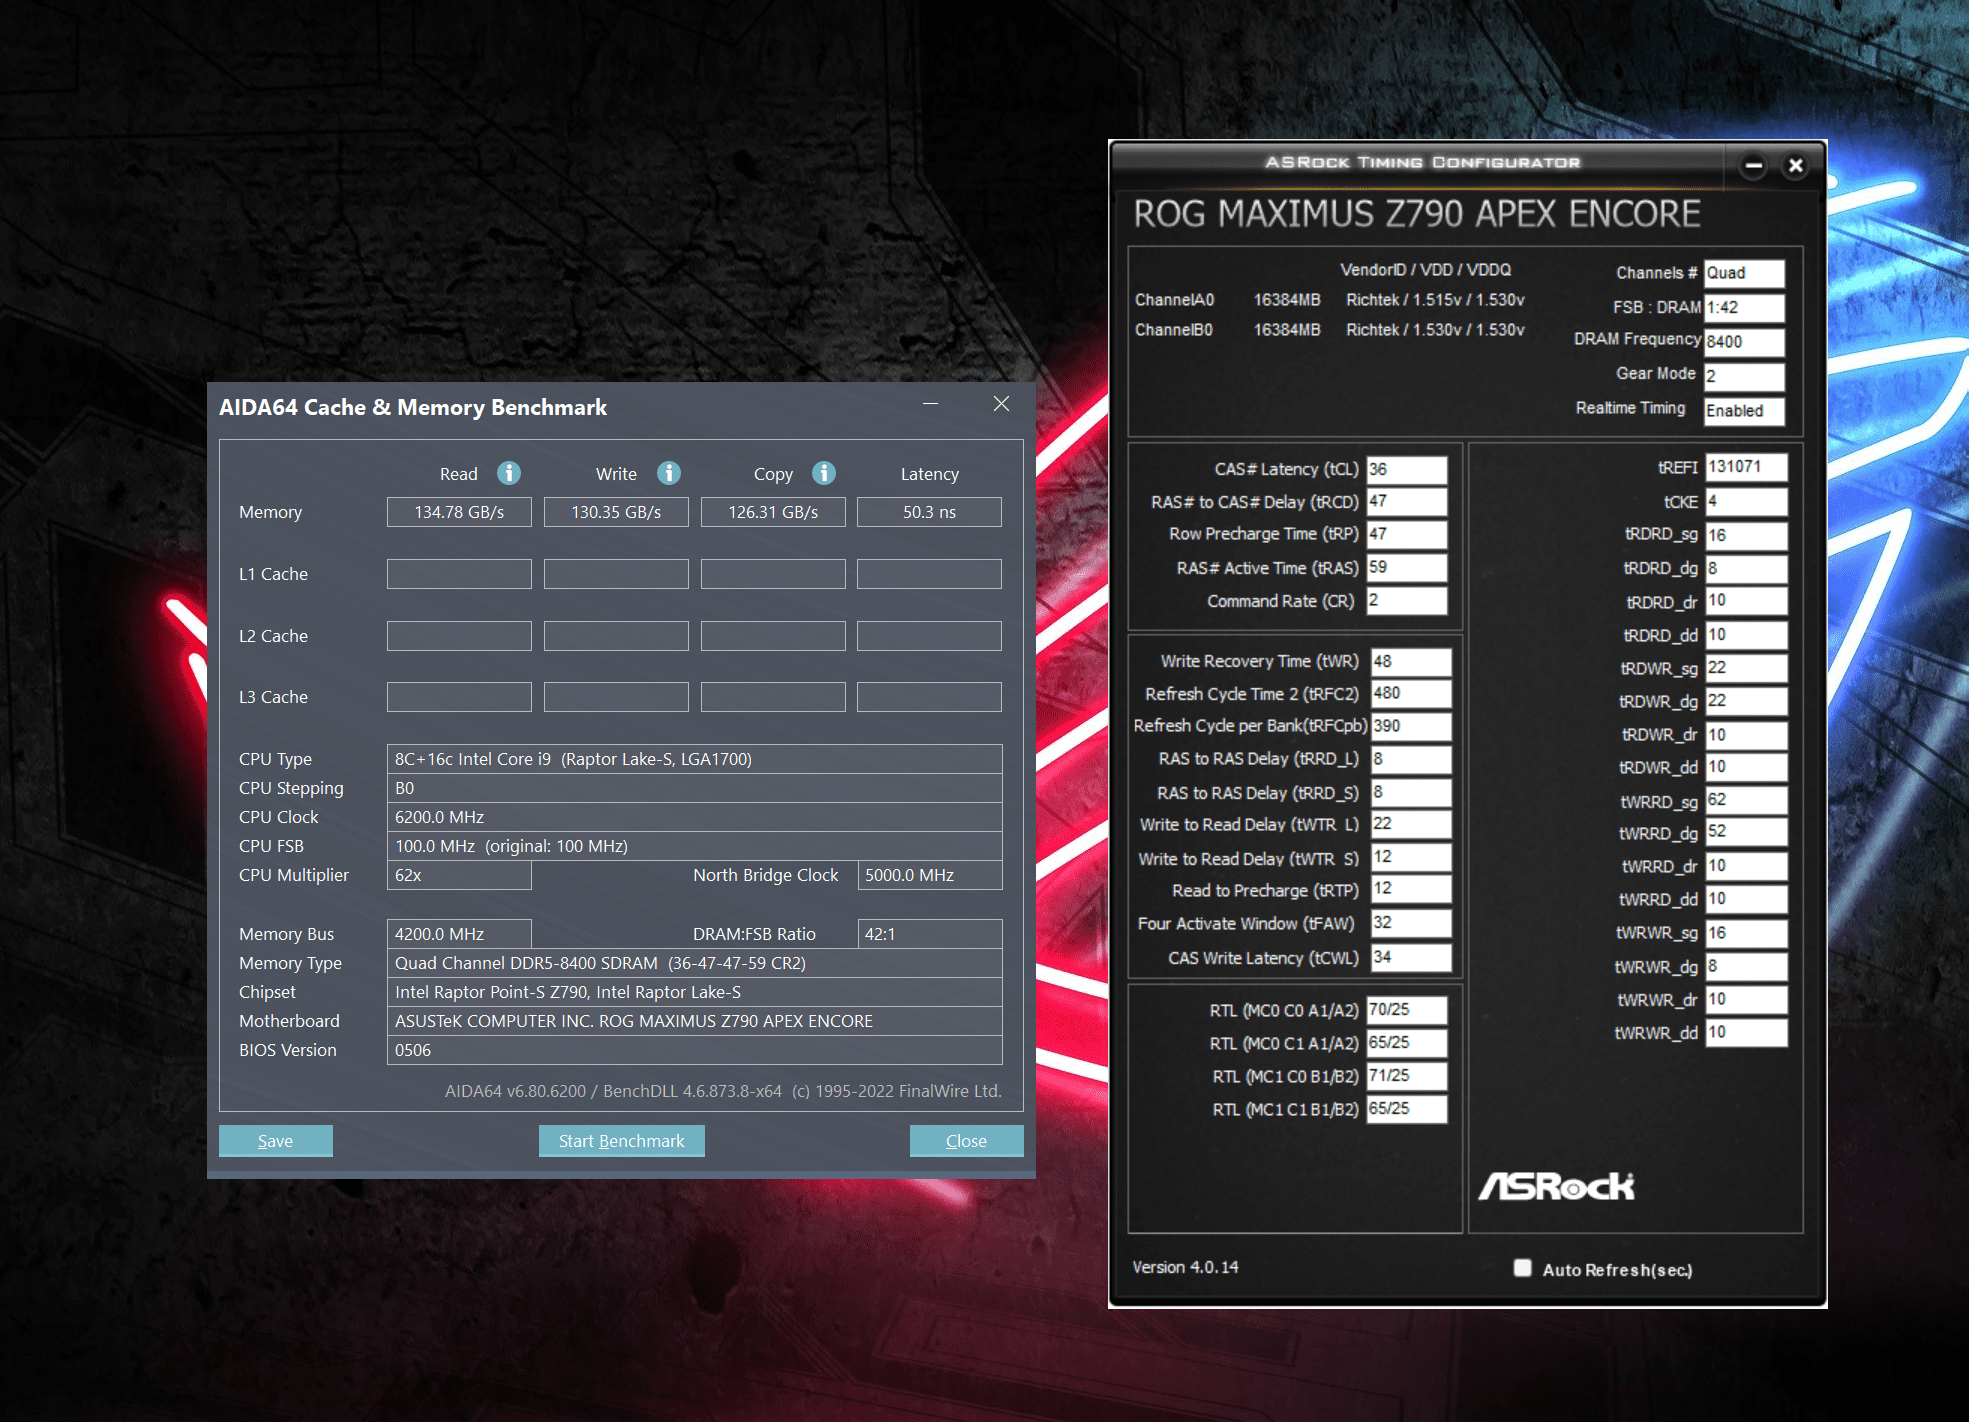1969x1422 pixels.
Task: Select the tCKE value field
Action: click(1746, 501)
